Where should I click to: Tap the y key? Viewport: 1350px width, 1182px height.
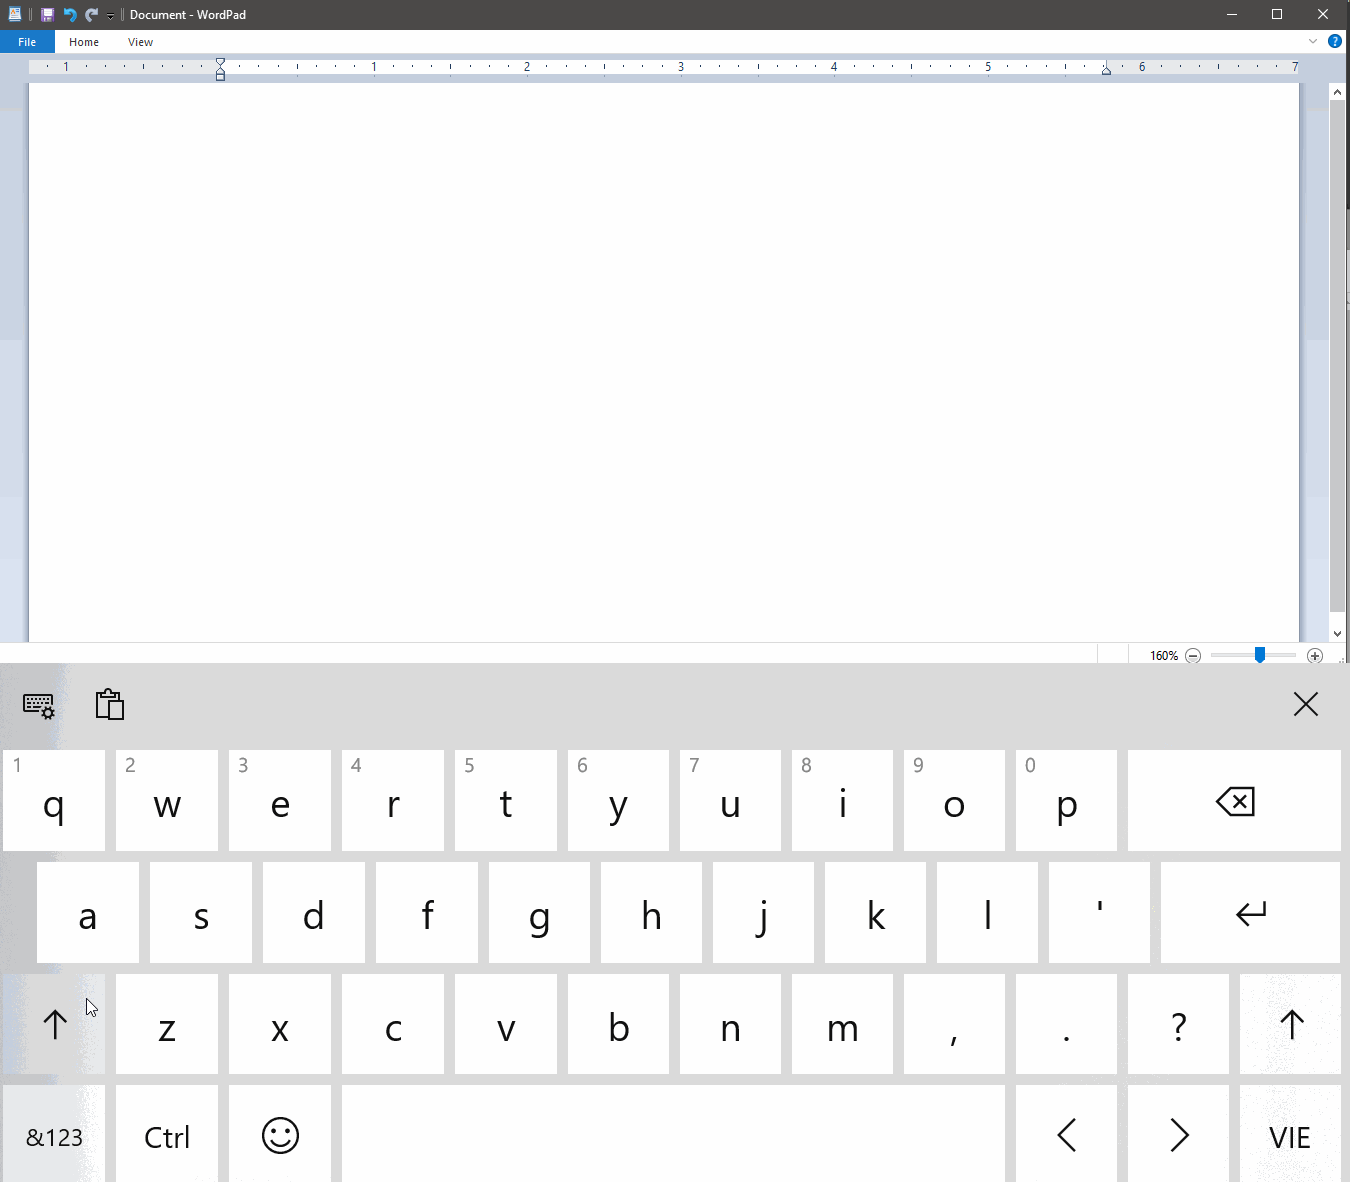point(618,801)
